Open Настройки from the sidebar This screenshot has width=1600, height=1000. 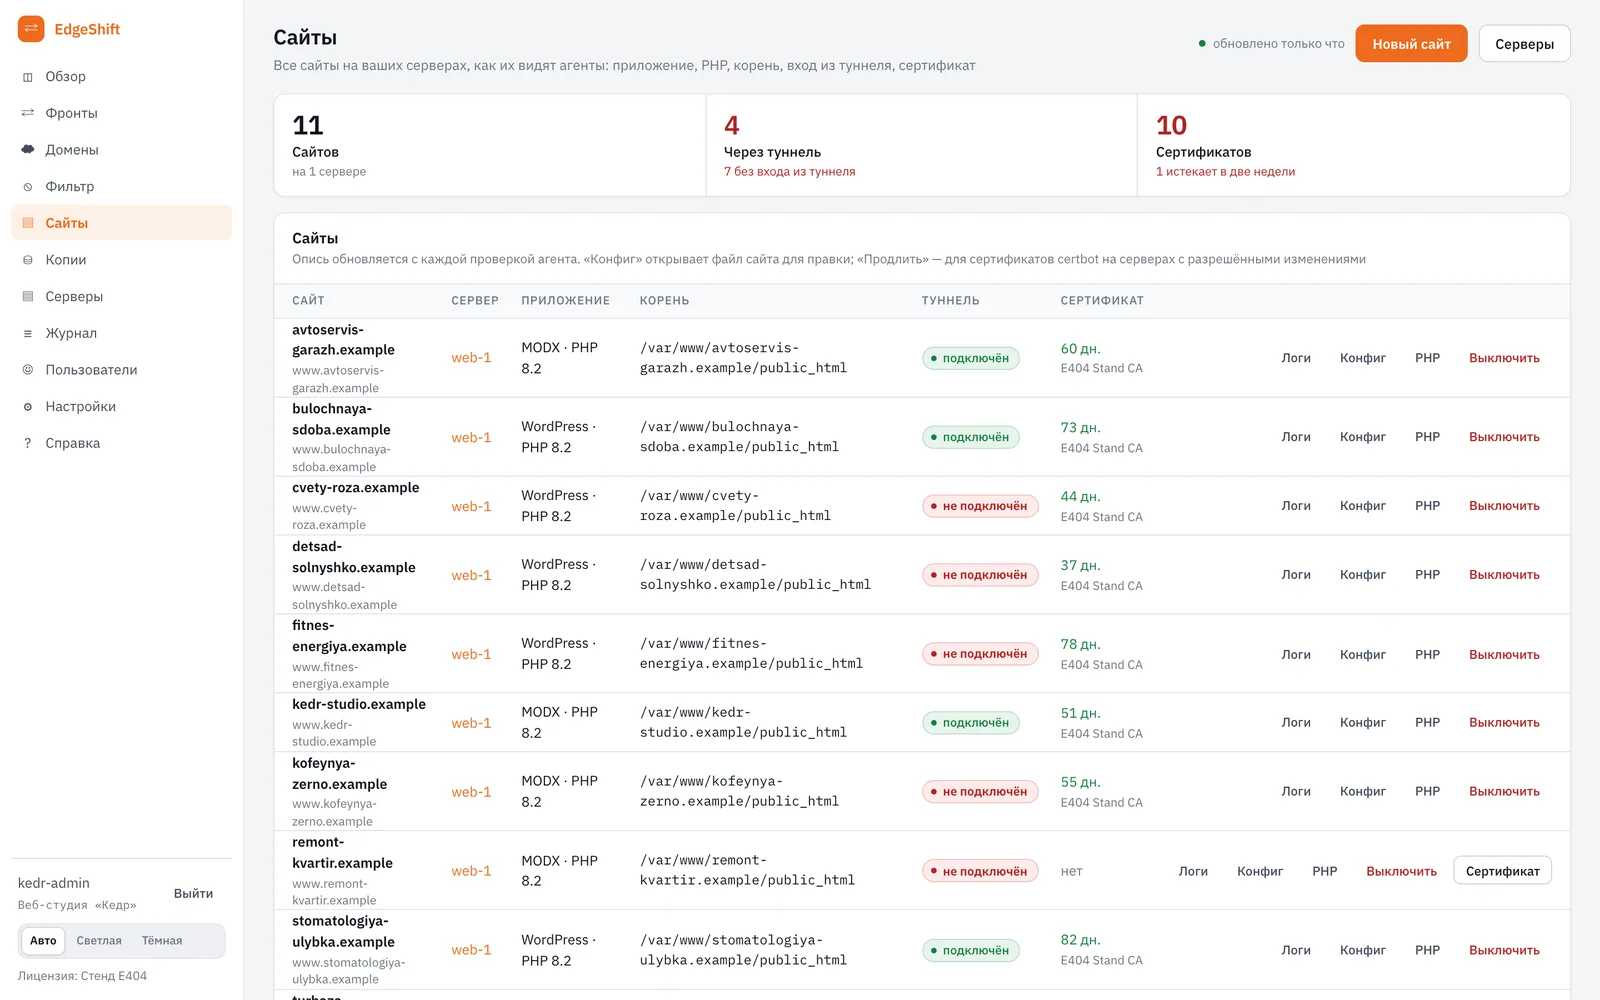(x=121, y=407)
